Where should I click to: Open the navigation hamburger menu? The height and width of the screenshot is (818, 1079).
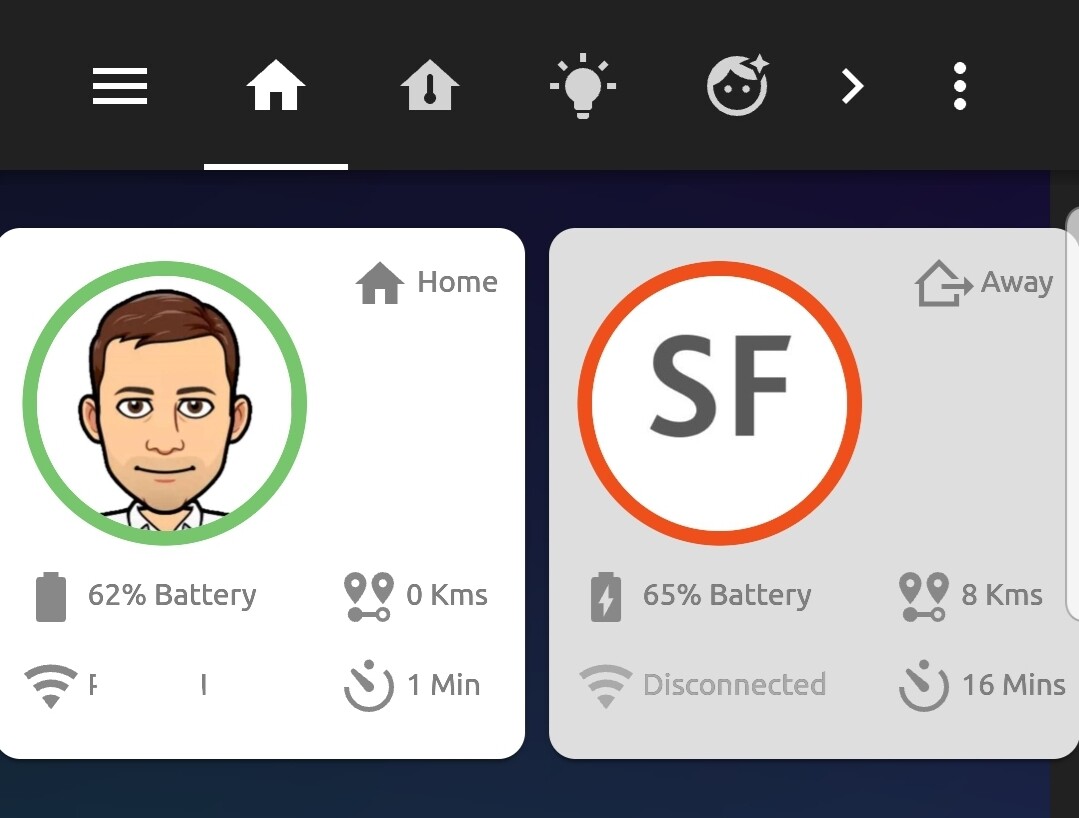point(119,86)
